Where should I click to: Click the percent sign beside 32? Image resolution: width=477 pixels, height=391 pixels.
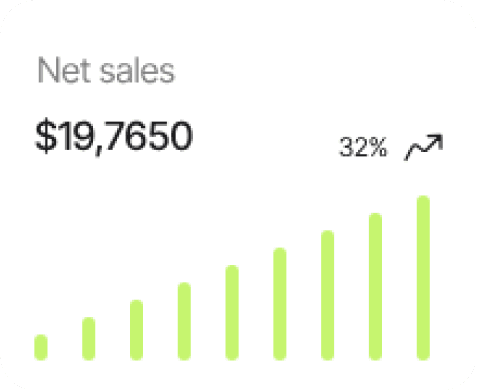(x=377, y=147)
